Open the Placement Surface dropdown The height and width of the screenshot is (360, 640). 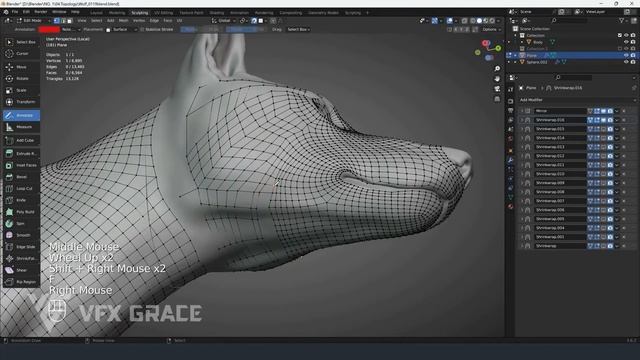pyautogui.click(x=122, y=29)
